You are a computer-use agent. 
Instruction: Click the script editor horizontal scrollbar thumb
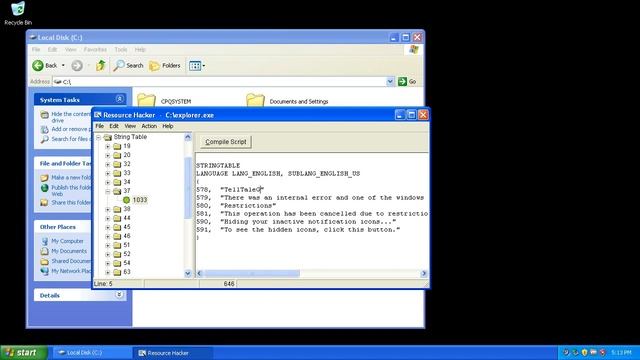[x=252, y=273]
